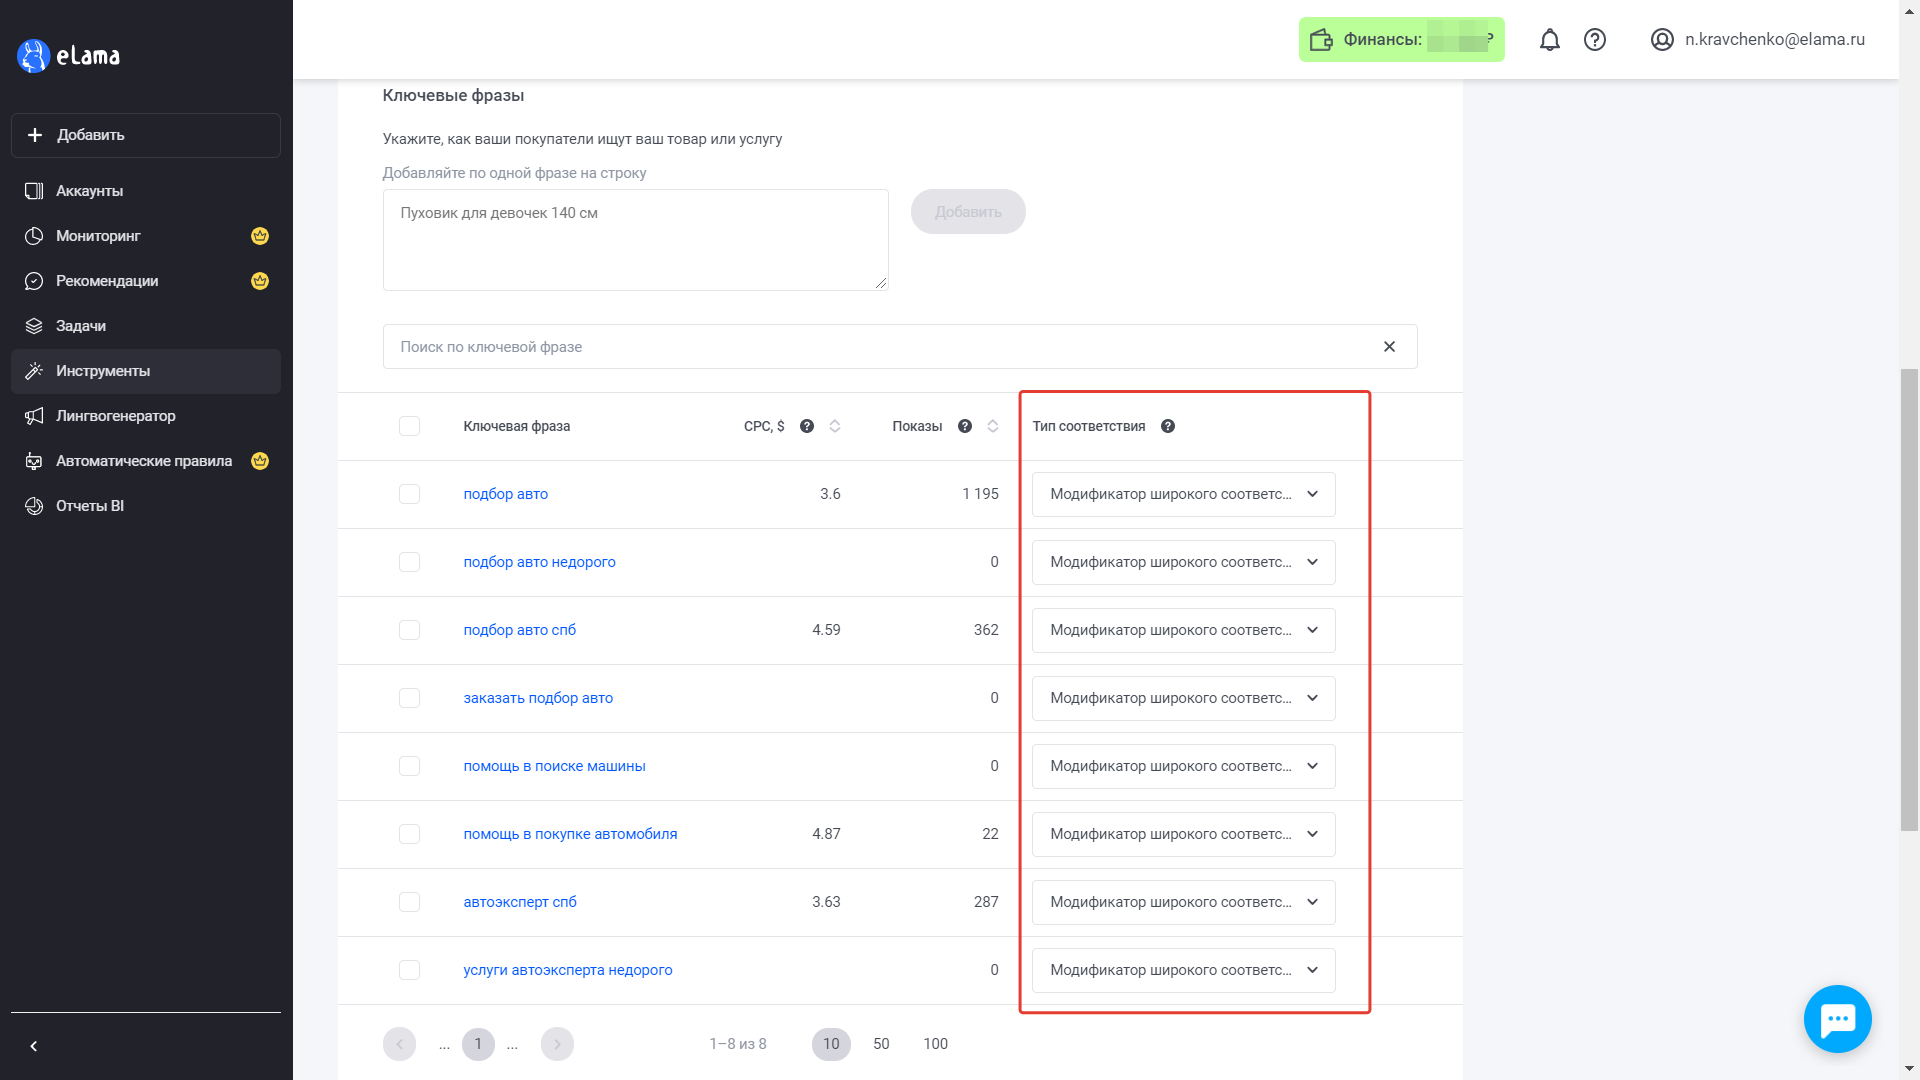Image resolution: width=1920 pixels, height=1080 pixels.
Task: Open match type dropdown for заказать подбор авто
Action: pos(1183,698)
